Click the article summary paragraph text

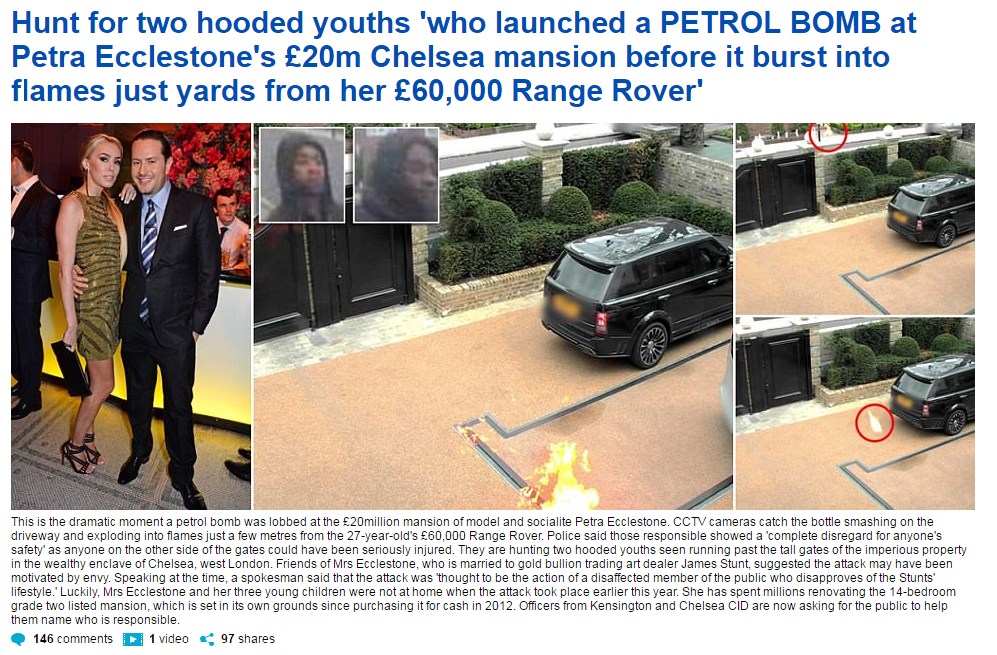[x=488, y=570]
